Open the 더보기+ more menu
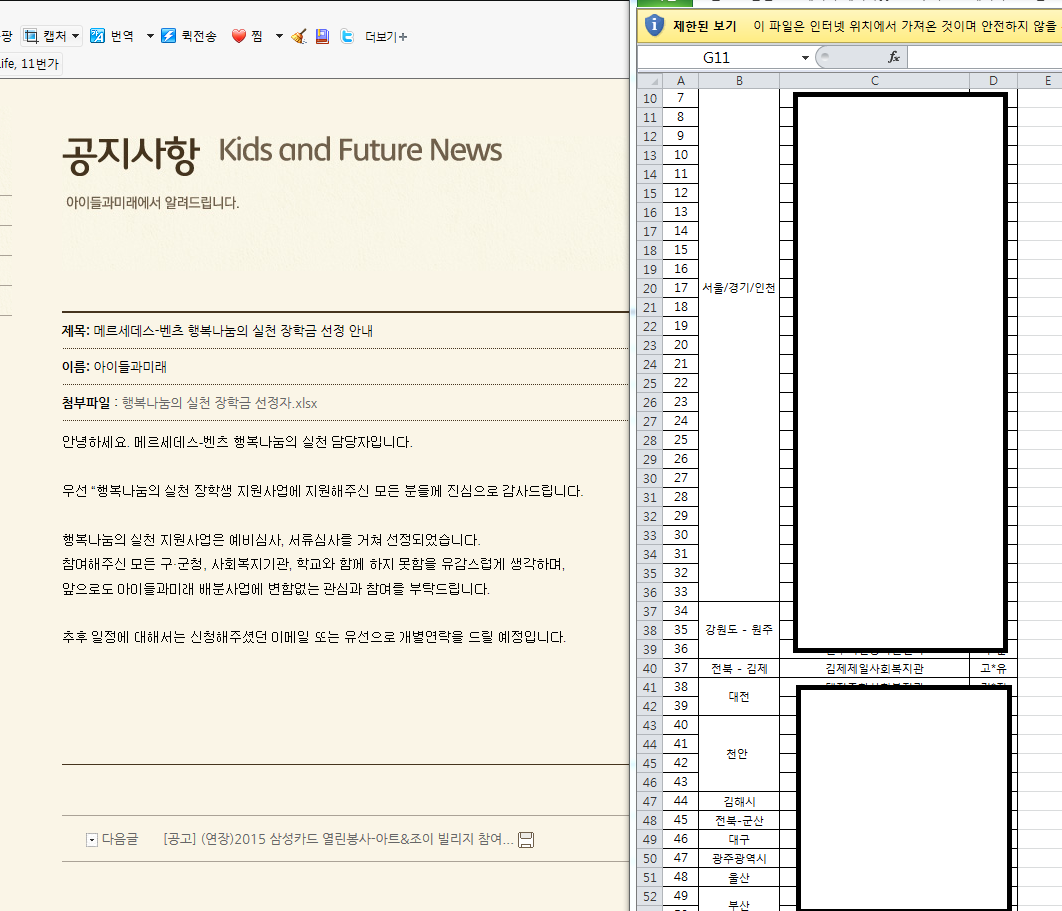Viewport: 1062px width, 911px height. [386, 37]
